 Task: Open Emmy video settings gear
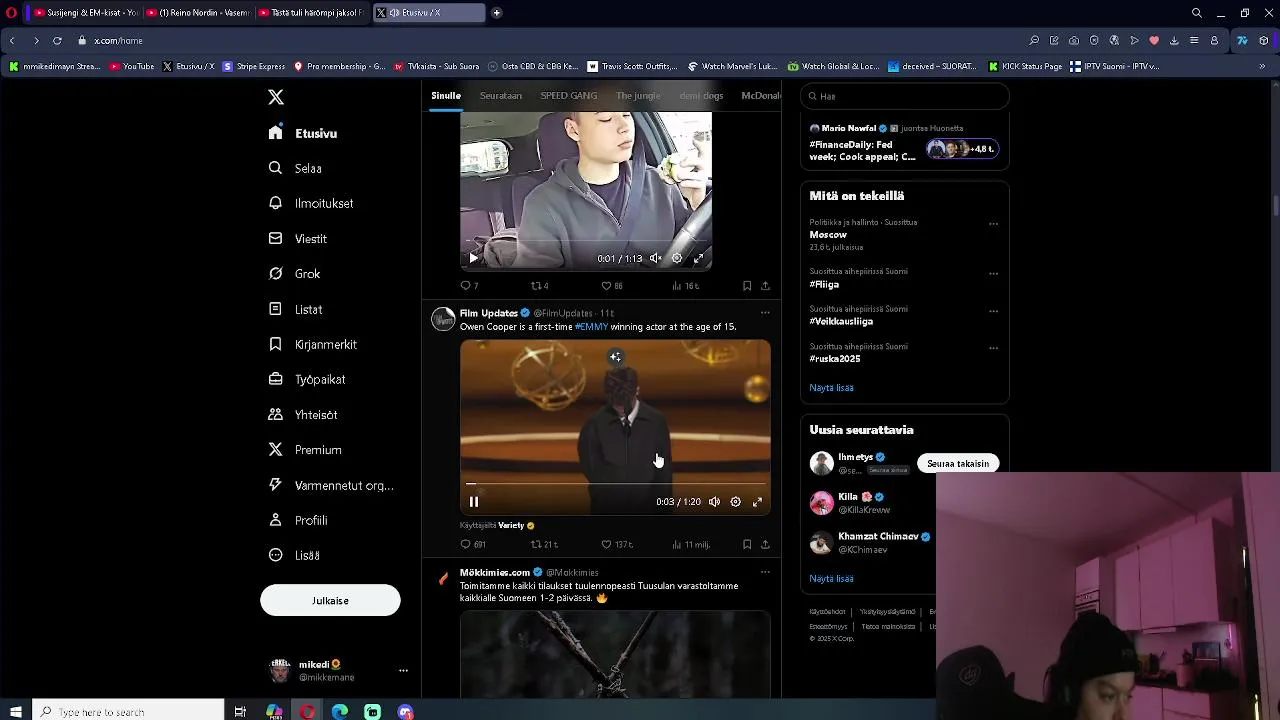pyautogui.click(x=736, y=502)
